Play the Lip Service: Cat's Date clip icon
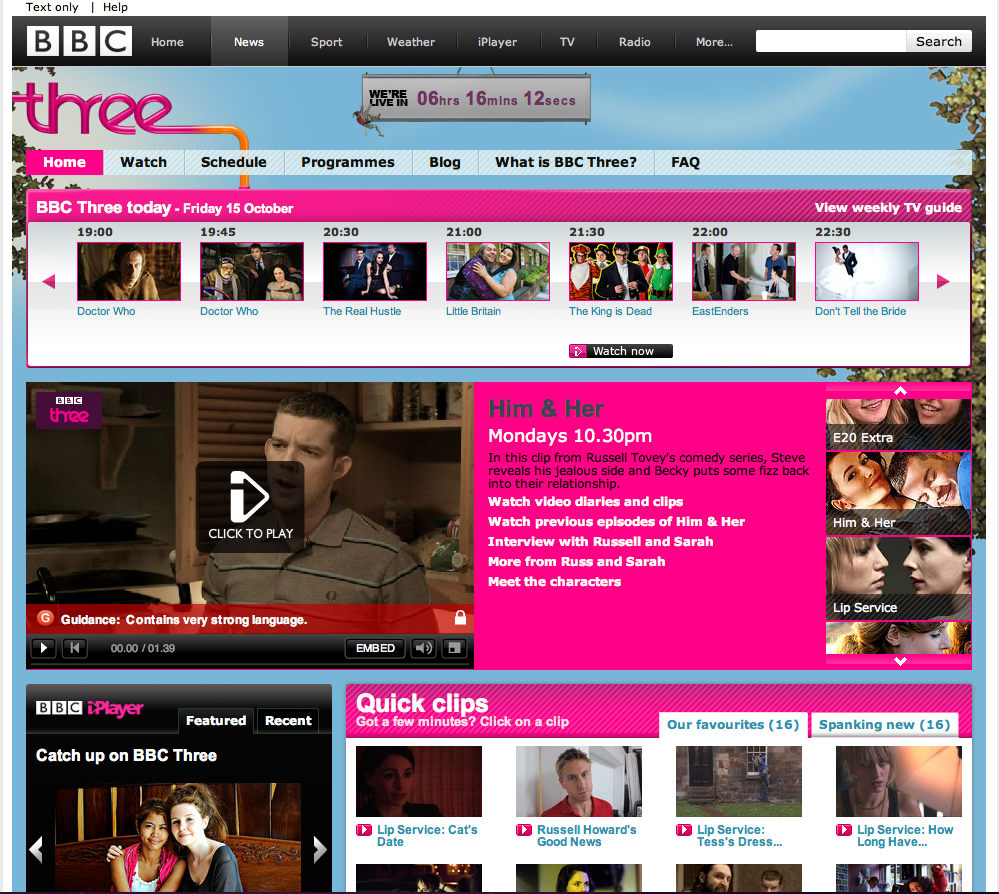The width and height of the screenshot is (999, 894). pos(365,829)
